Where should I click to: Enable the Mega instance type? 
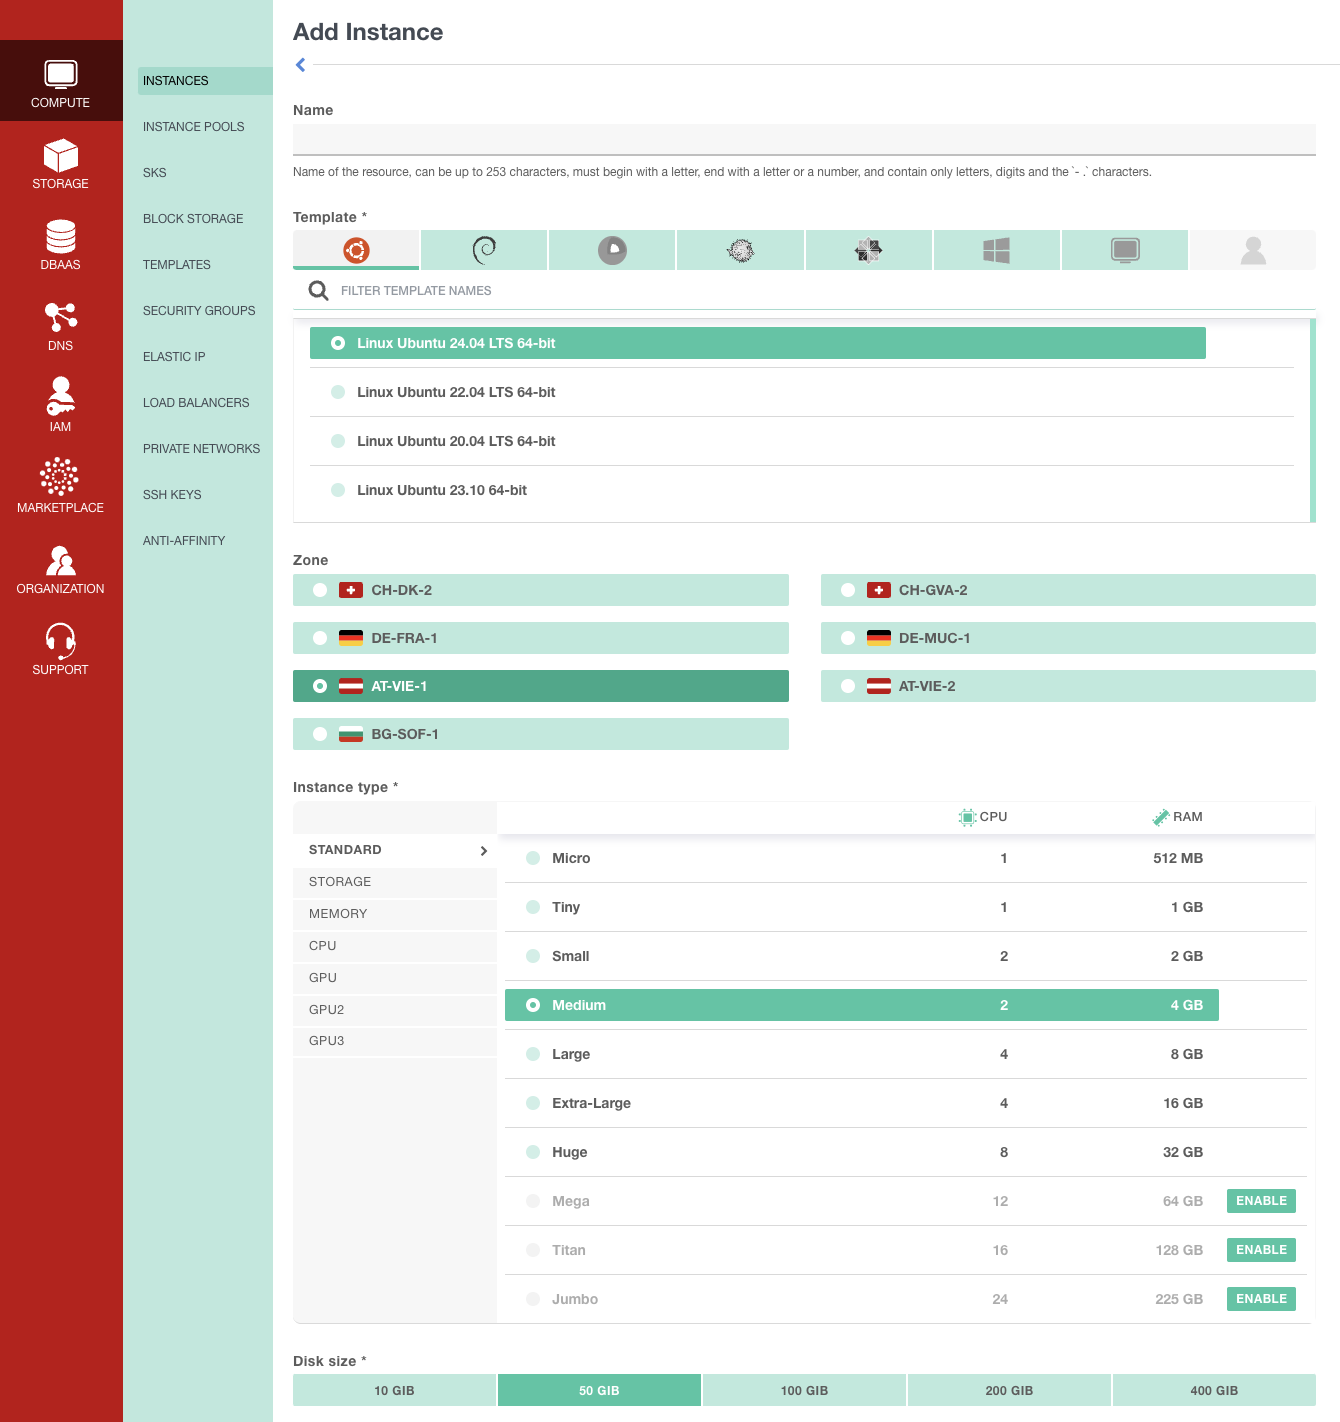pyautogui.click(x=1261, y=1201)
